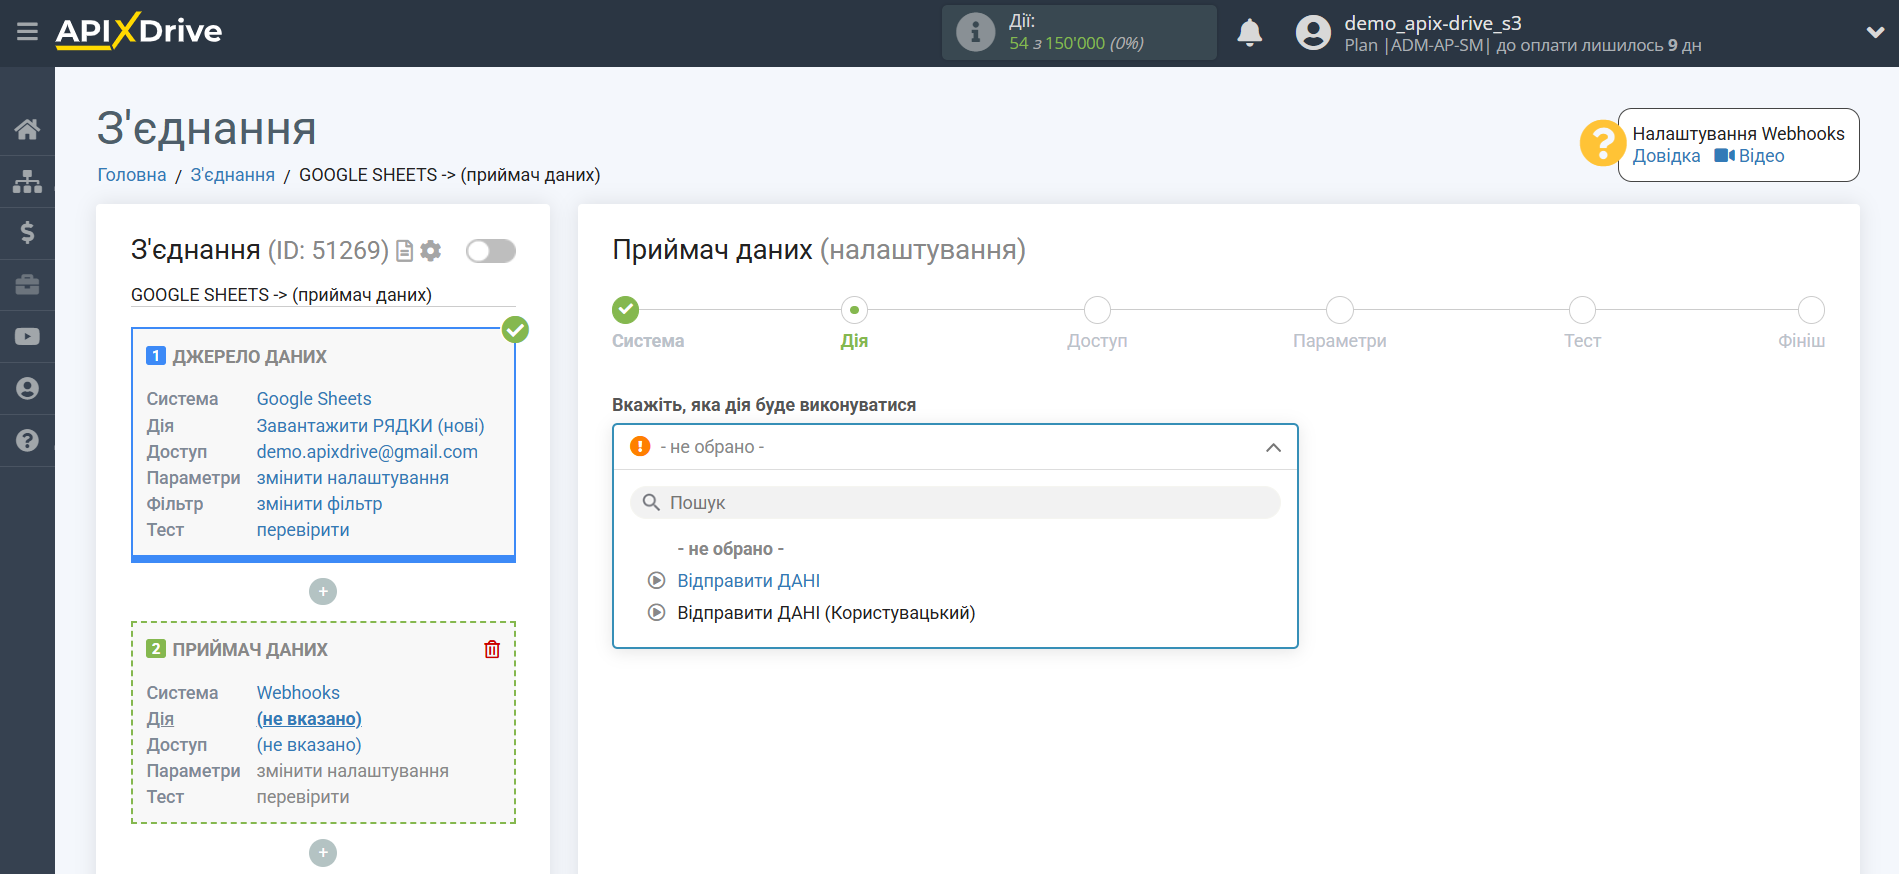Viewport: 1899px width, 874px height.
Task: Click demo.apixdrive@gmail.com access link
Action: coord(367,452)
